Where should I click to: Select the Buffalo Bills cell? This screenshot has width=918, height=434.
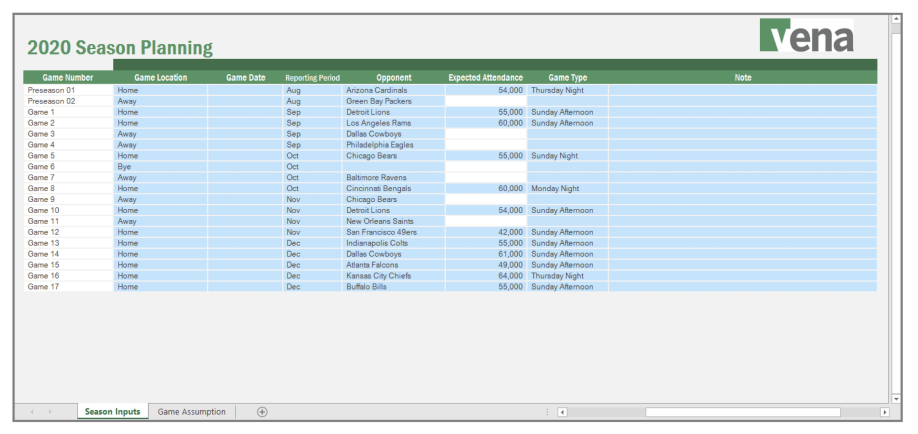pyautogui.click(x=393, y=287)
